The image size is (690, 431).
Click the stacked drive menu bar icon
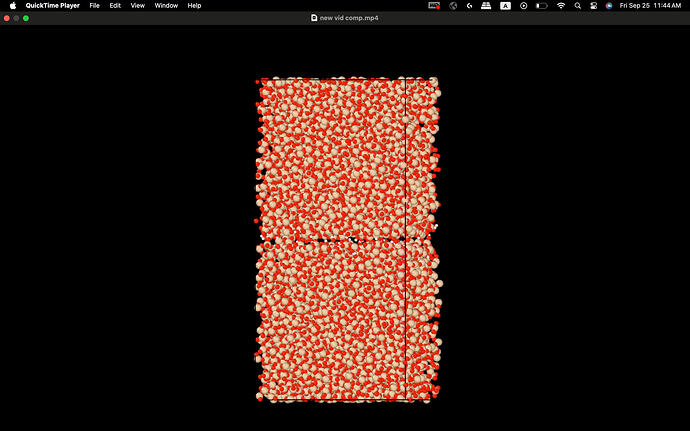(486, 6)
